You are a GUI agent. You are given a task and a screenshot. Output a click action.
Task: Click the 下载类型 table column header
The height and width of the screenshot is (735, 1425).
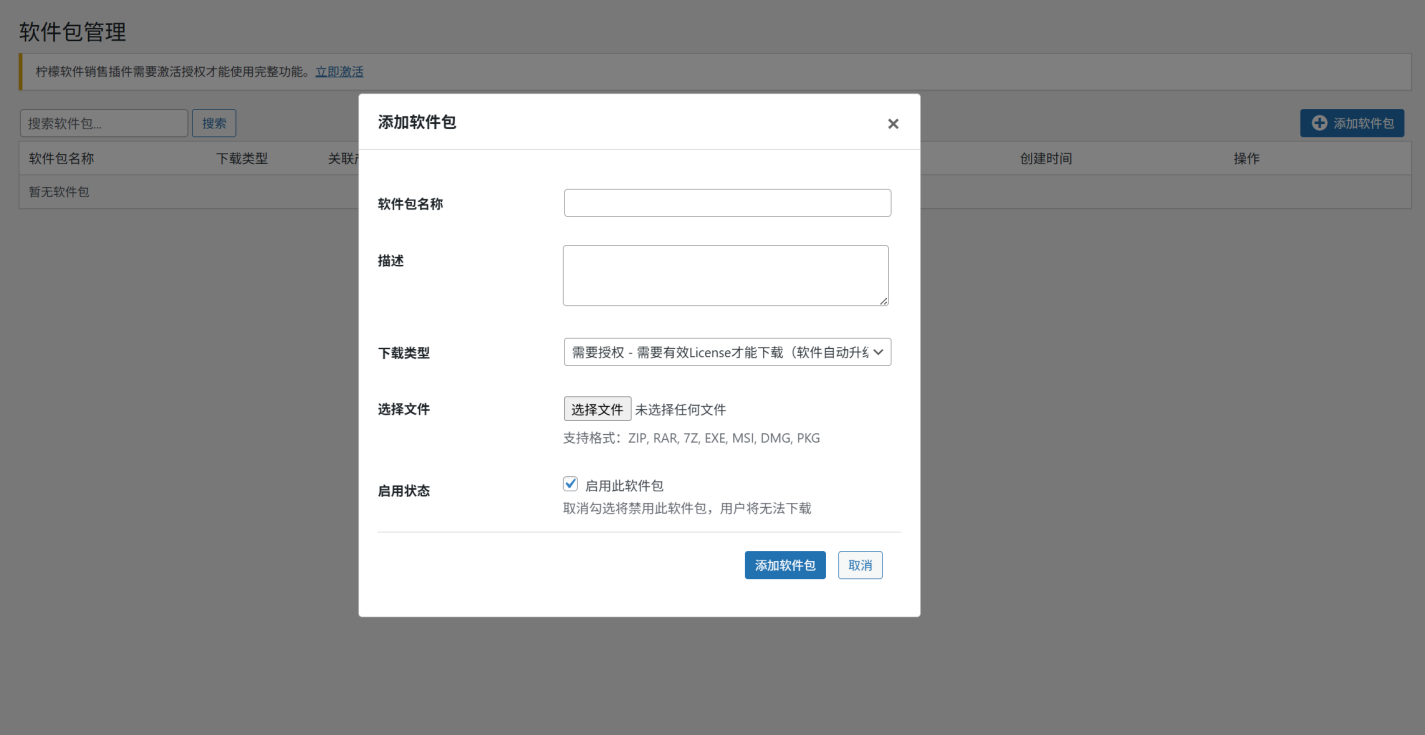(x=242, y=159)
